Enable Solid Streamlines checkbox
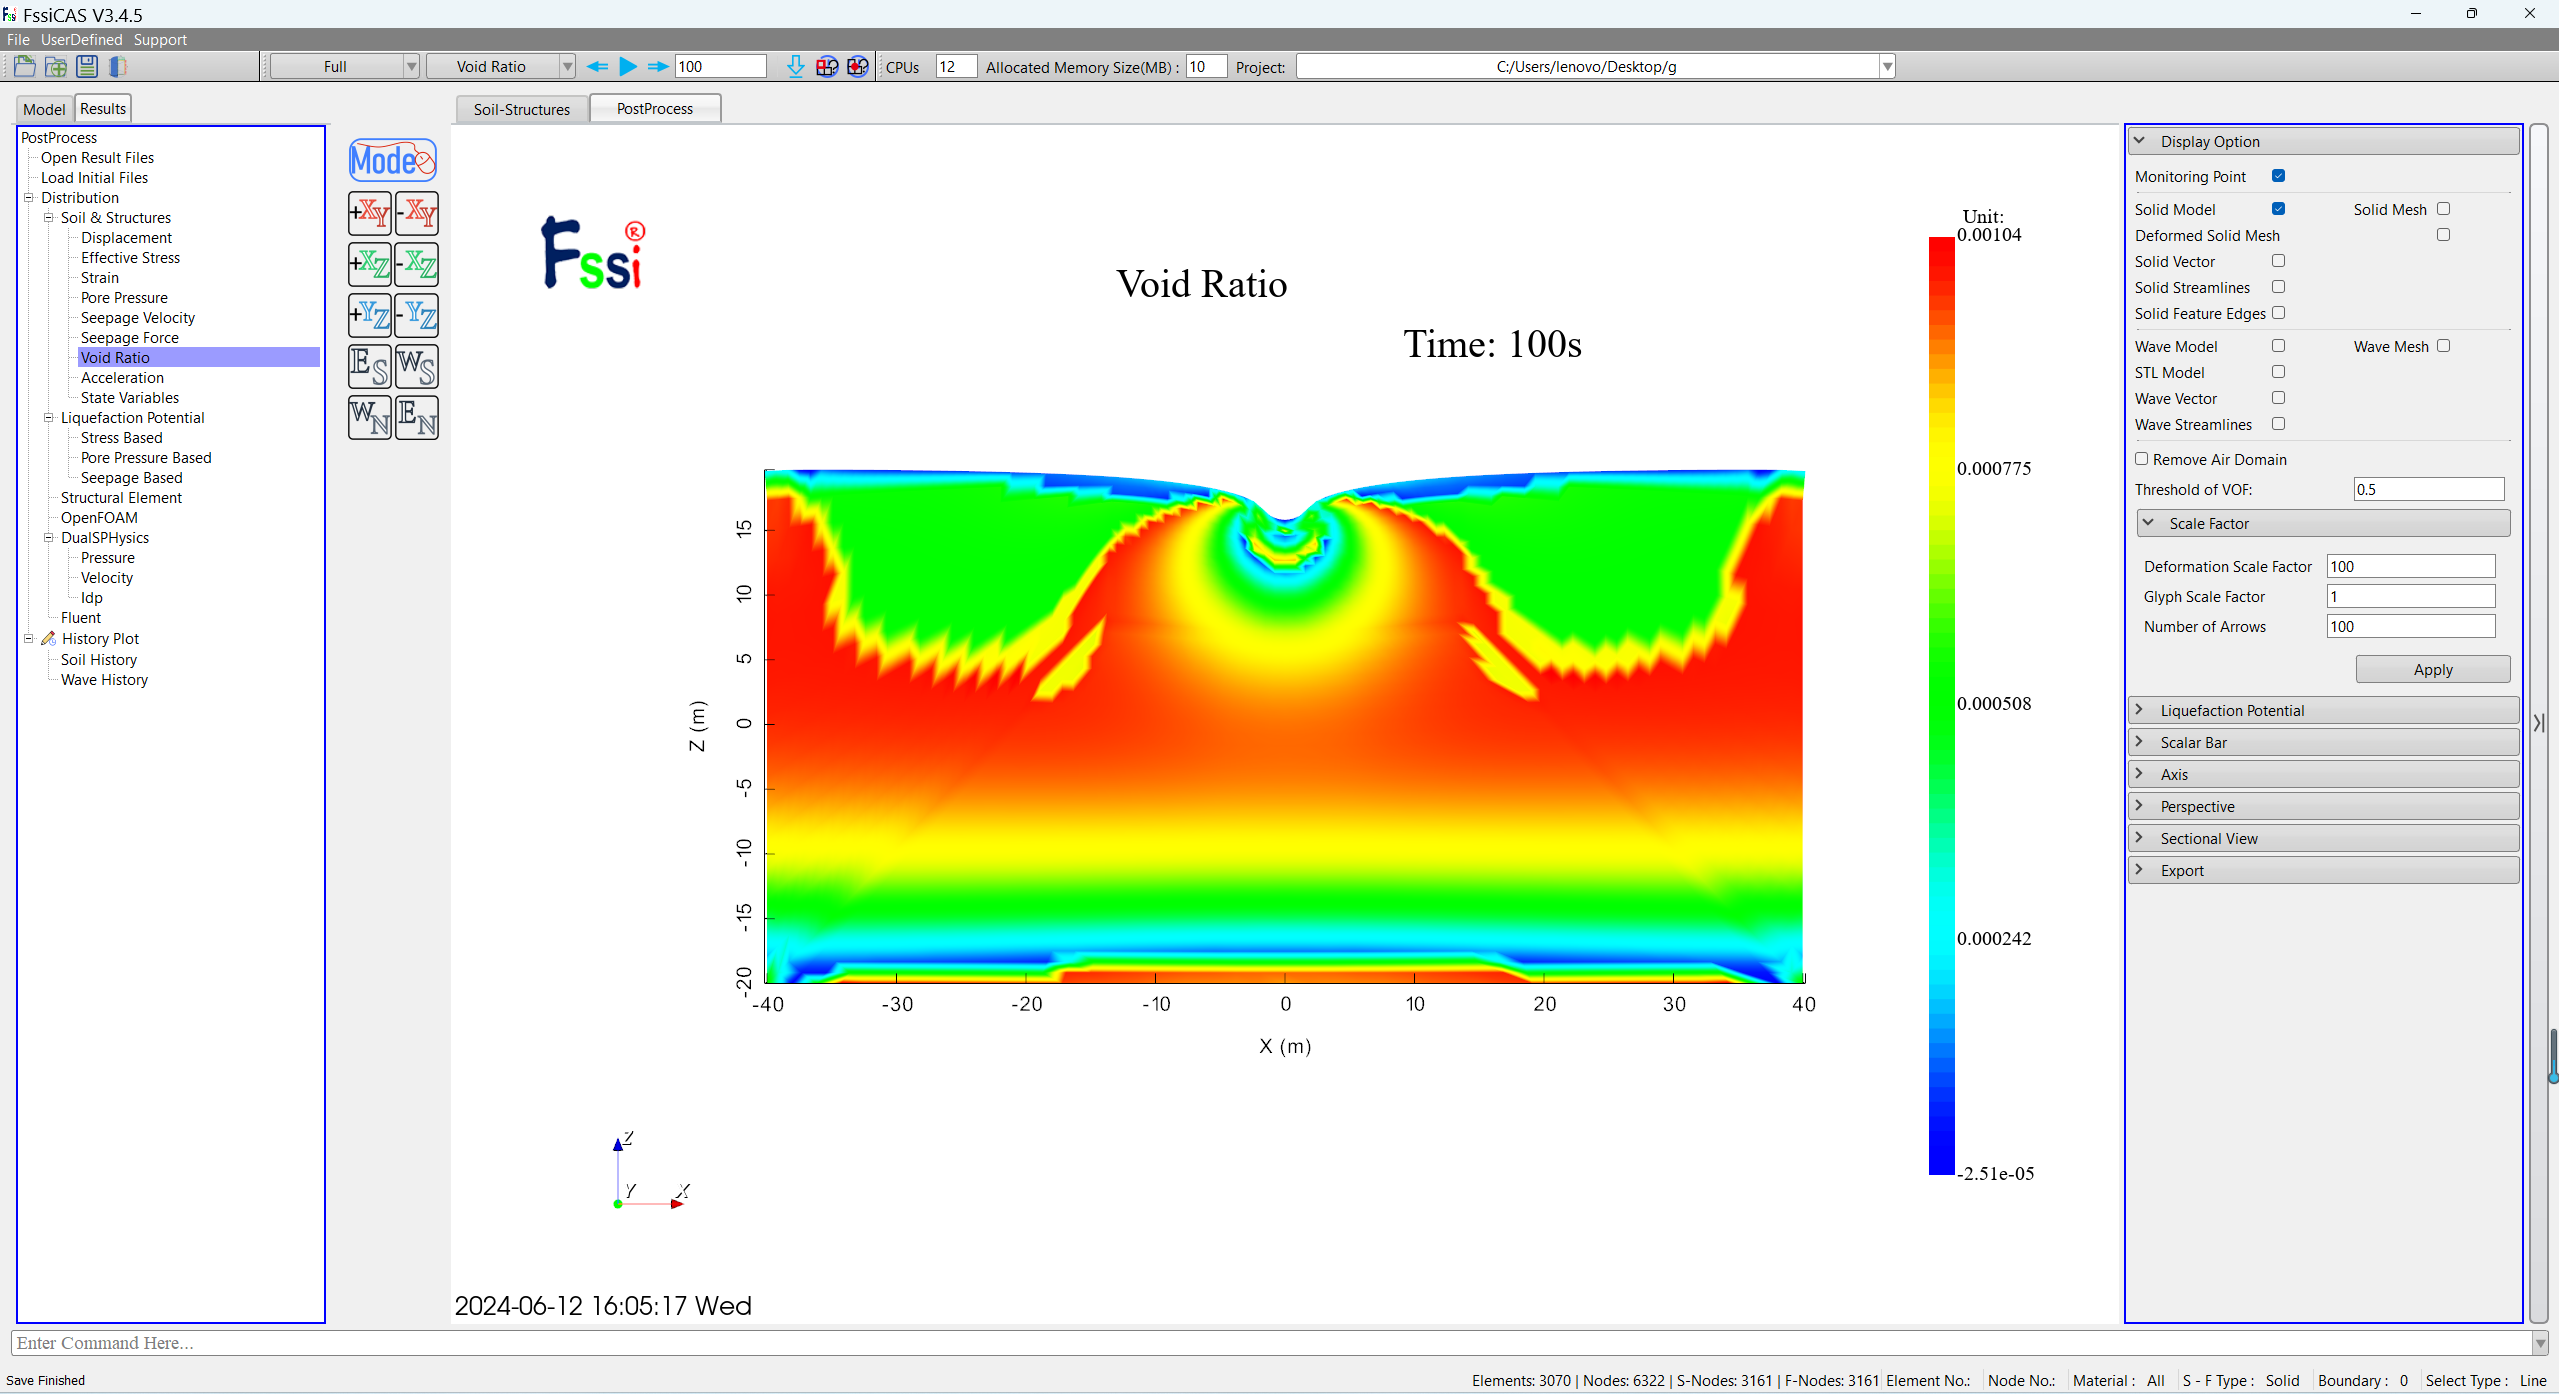 click(2278, 287)
